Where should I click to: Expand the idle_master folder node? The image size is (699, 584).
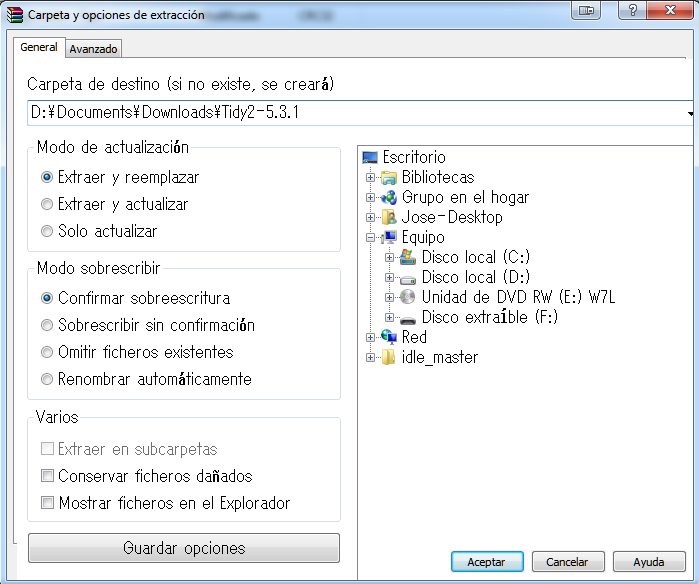coord(370,357)
